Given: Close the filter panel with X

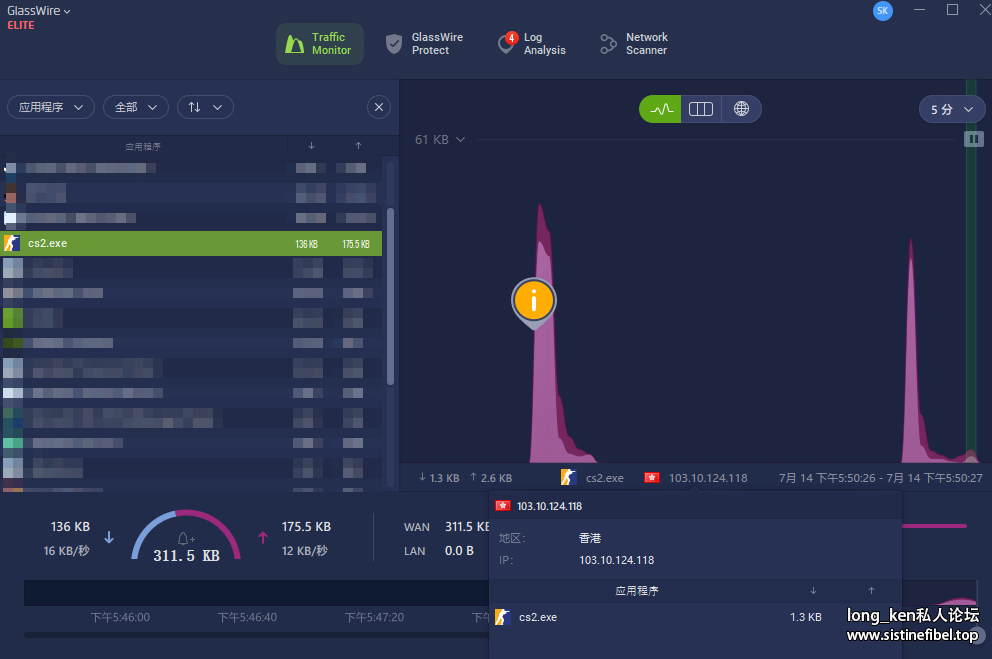Looking at the screenshot, I should pos(379,107).
